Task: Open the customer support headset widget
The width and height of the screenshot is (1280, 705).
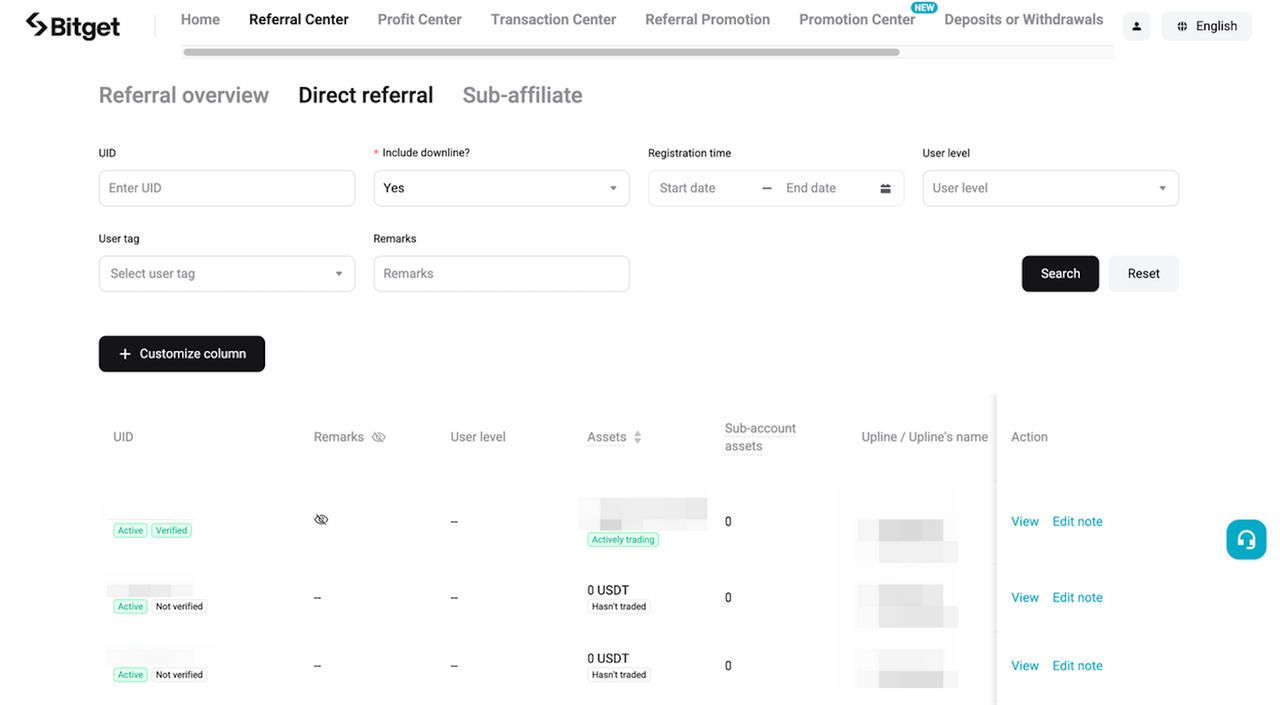Action: click(1246, 539)
